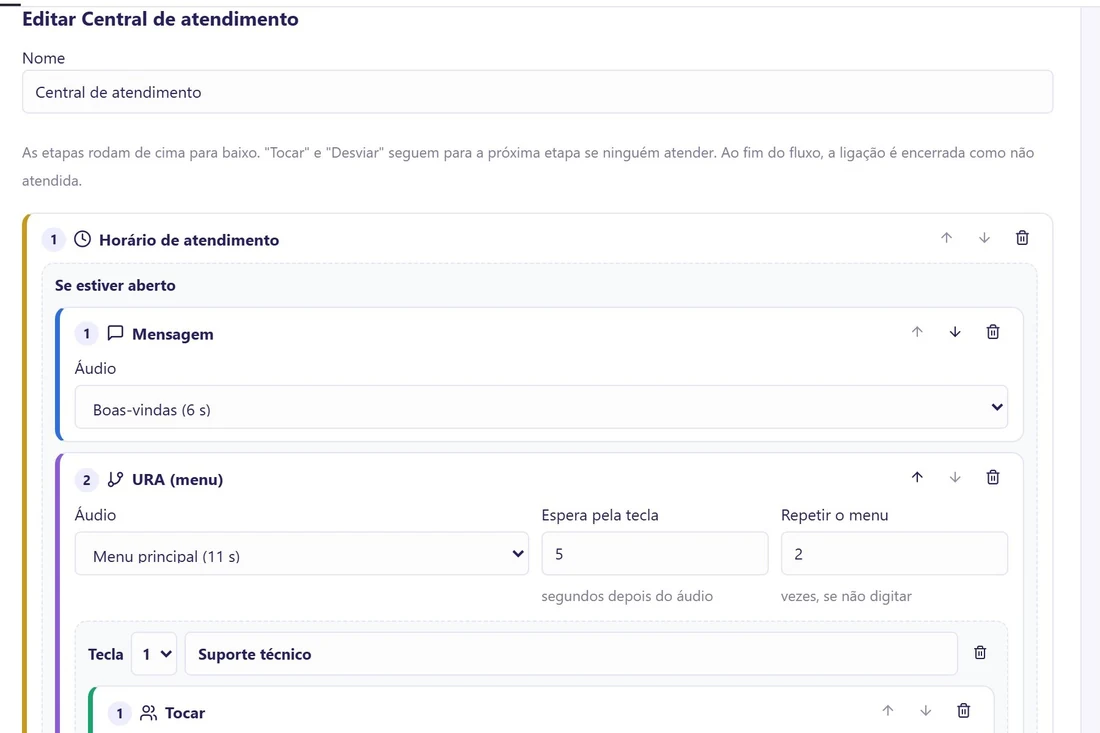Move the Mensagem step up

click(917, 332)
